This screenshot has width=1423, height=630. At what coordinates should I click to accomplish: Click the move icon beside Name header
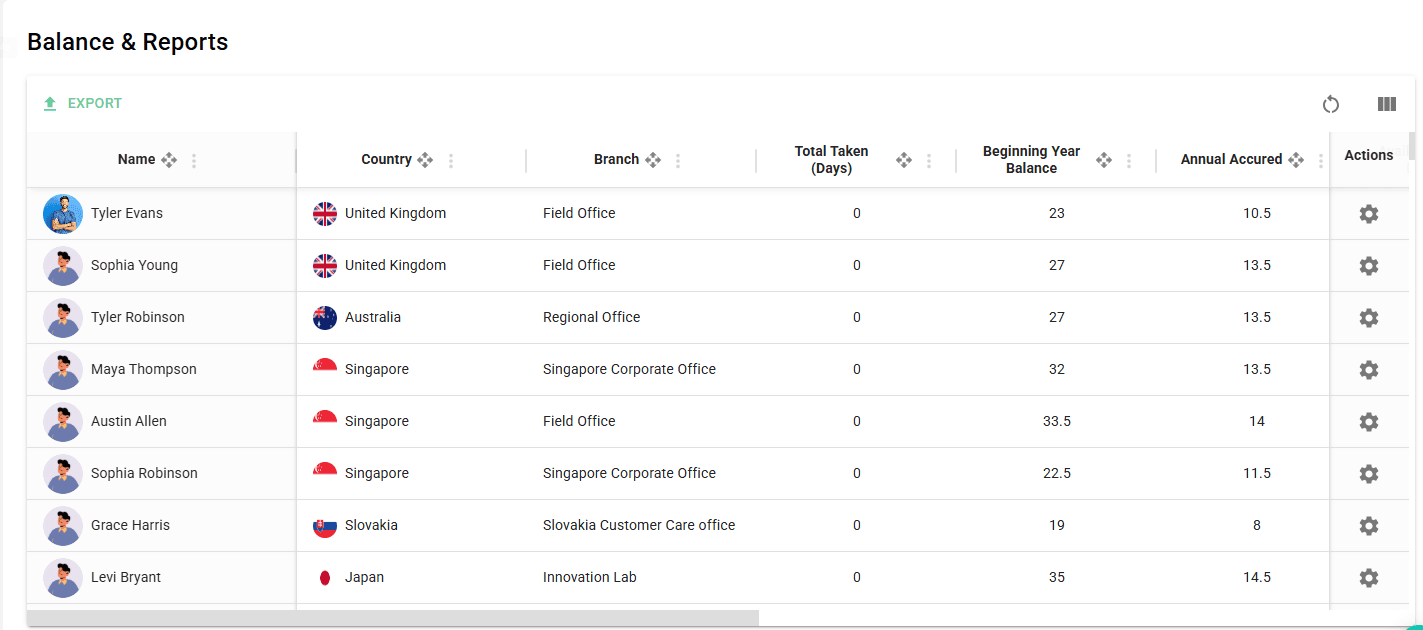169,160
